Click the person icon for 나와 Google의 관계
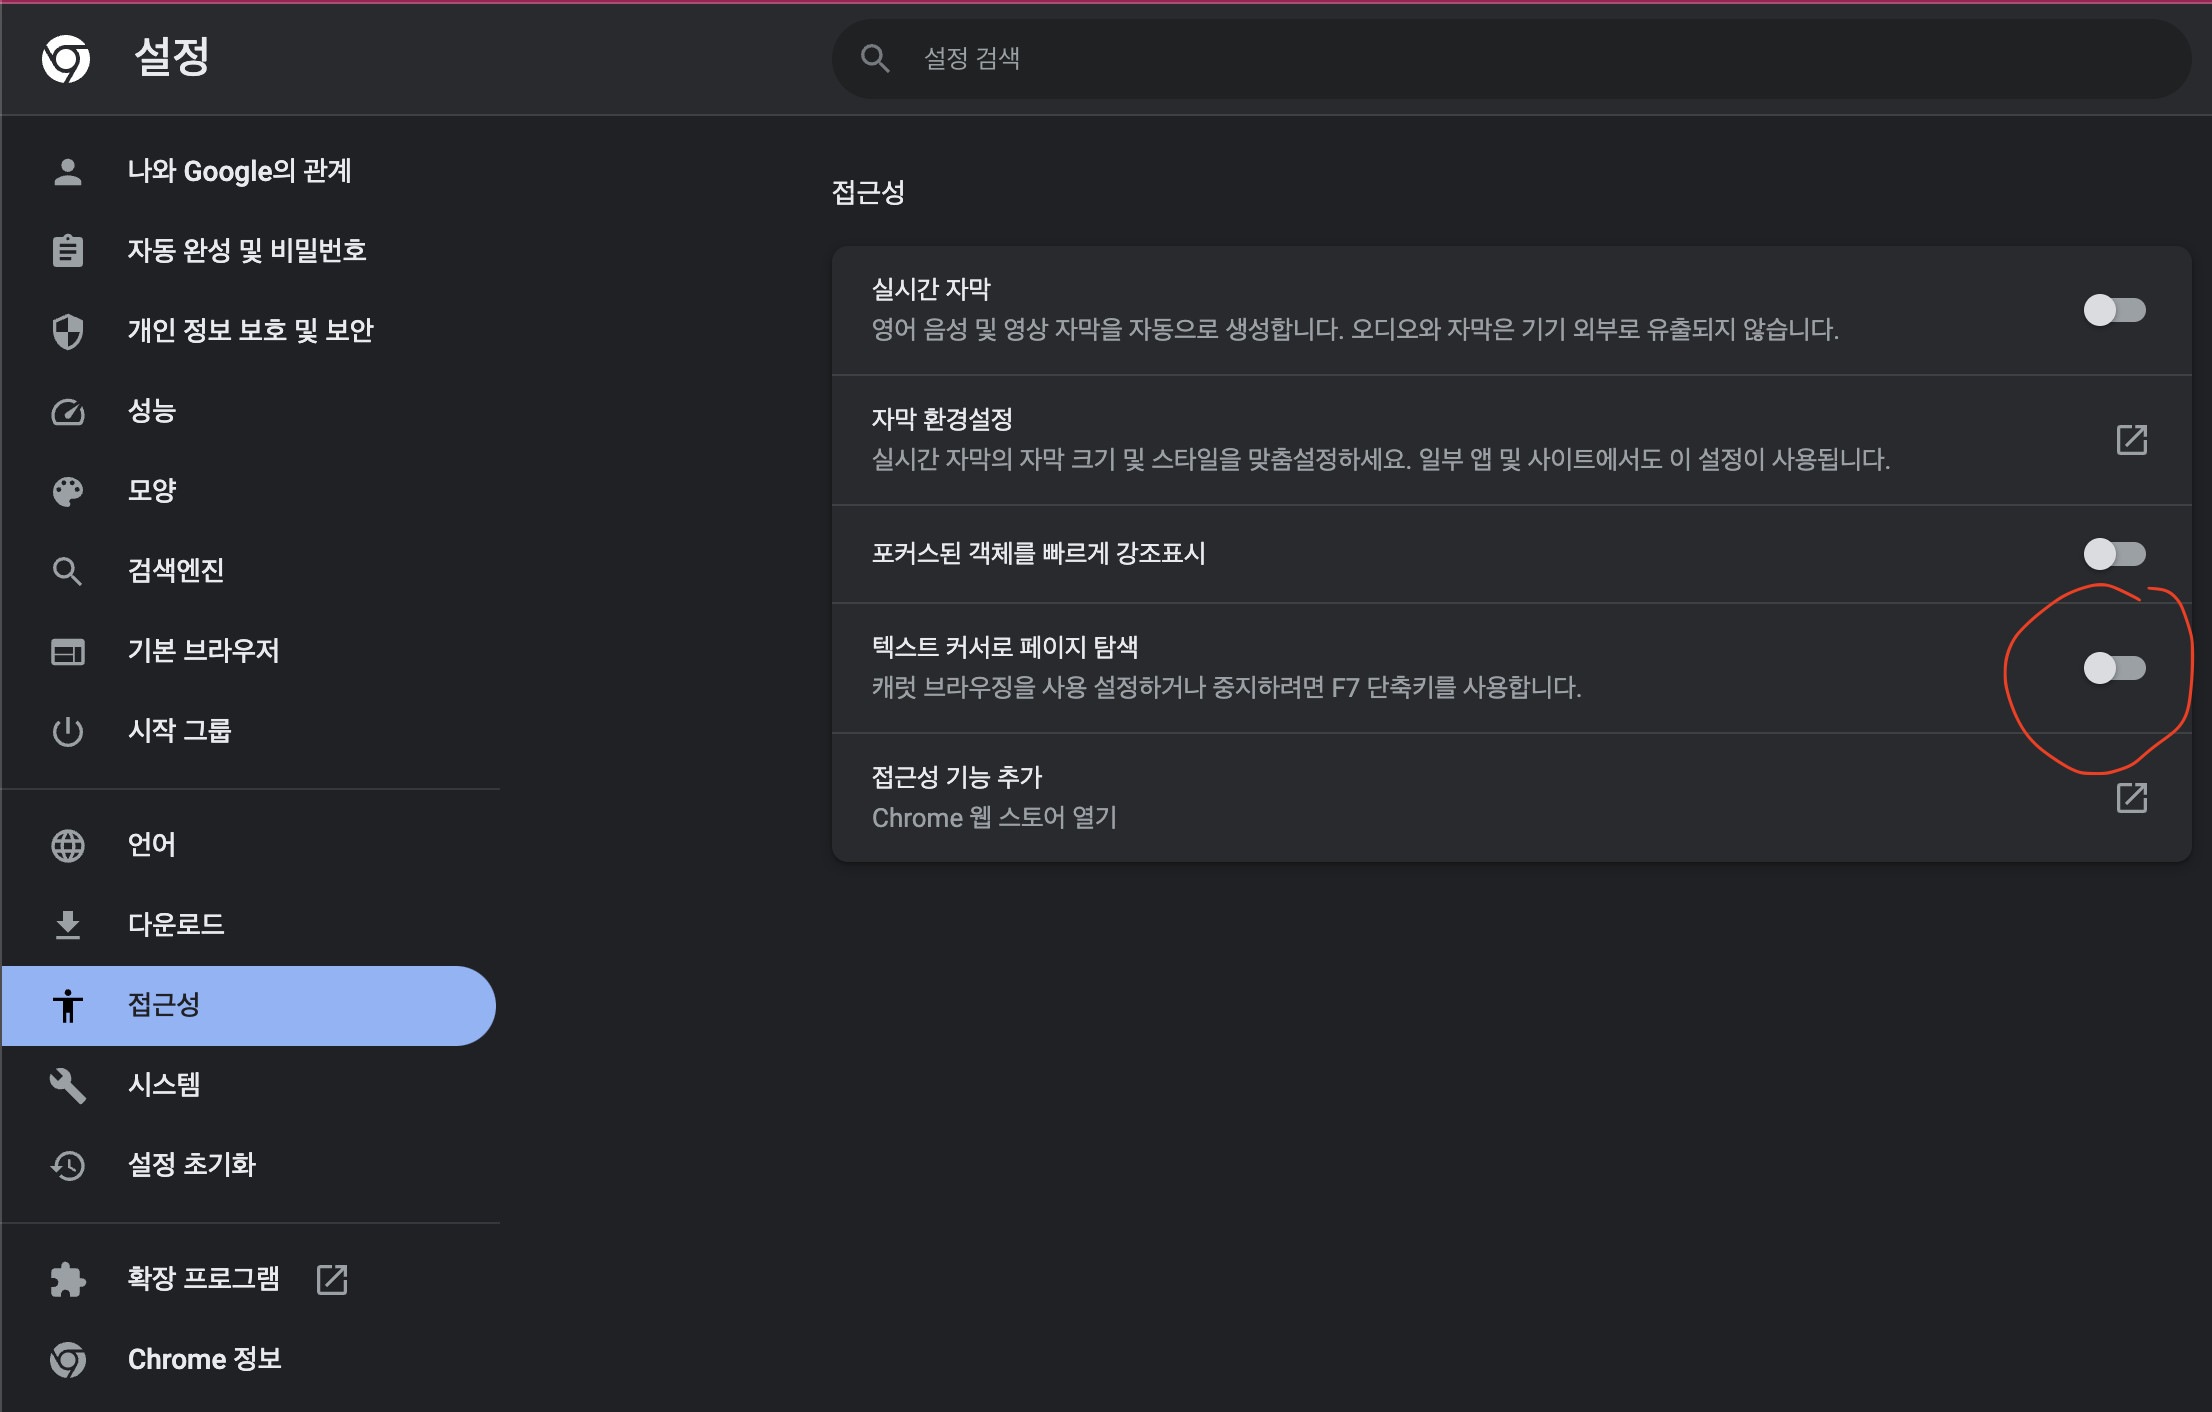Screen dimensions: 2212x1412 coord(67,172)
